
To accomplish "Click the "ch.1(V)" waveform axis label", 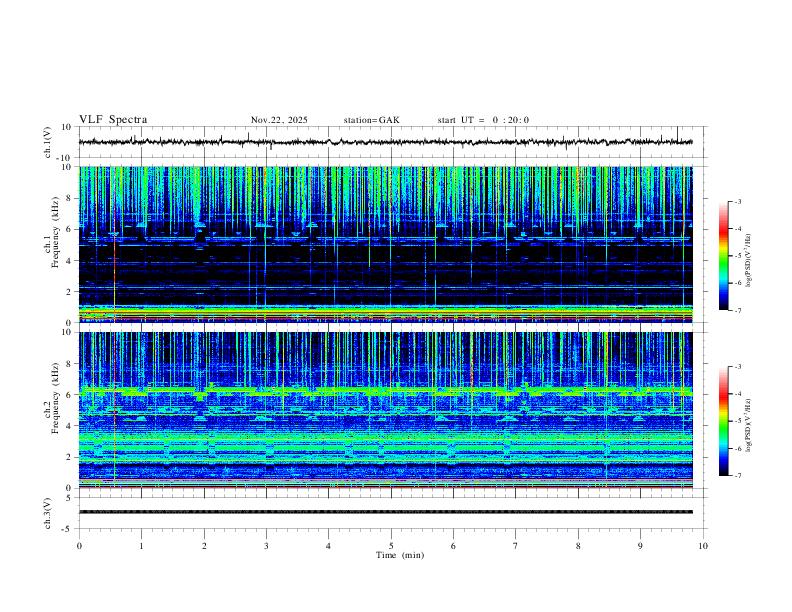I will [x=47, y=142].
